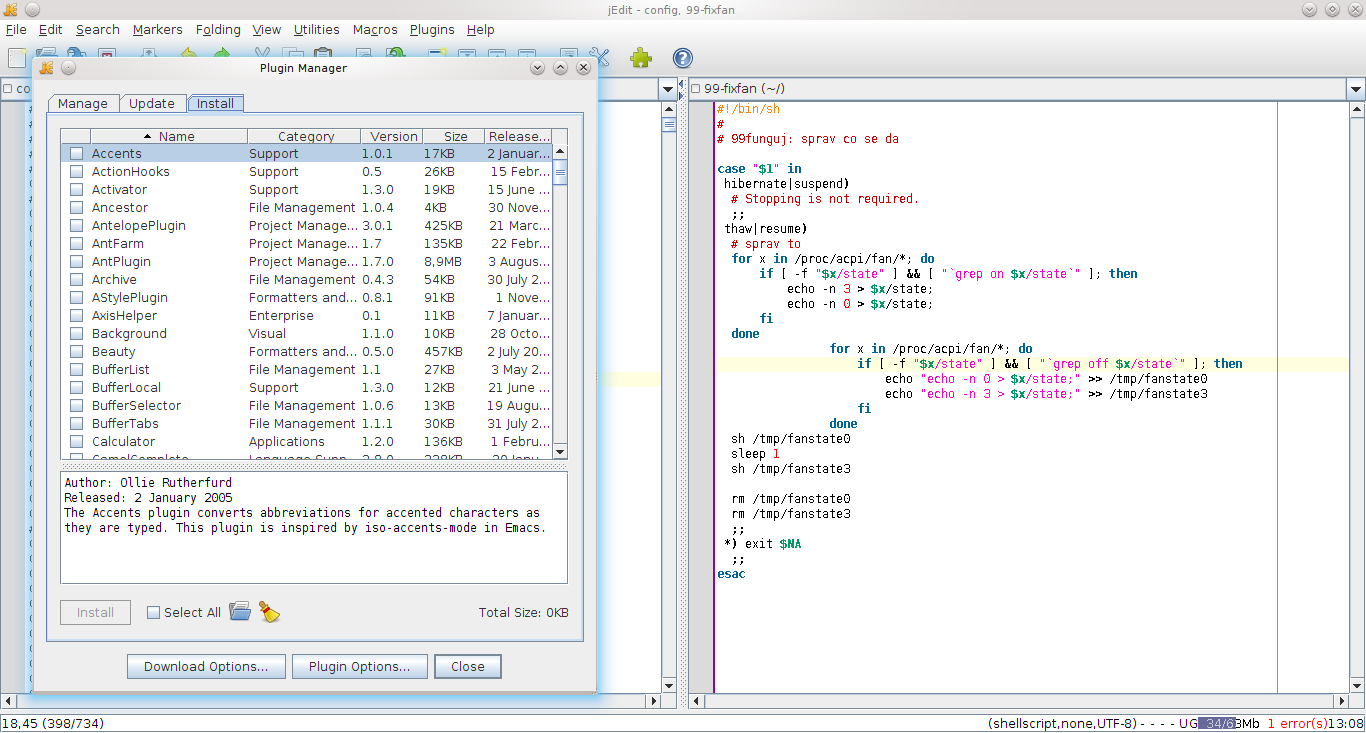Open the Plugins menu

click(x=432, y=30)
